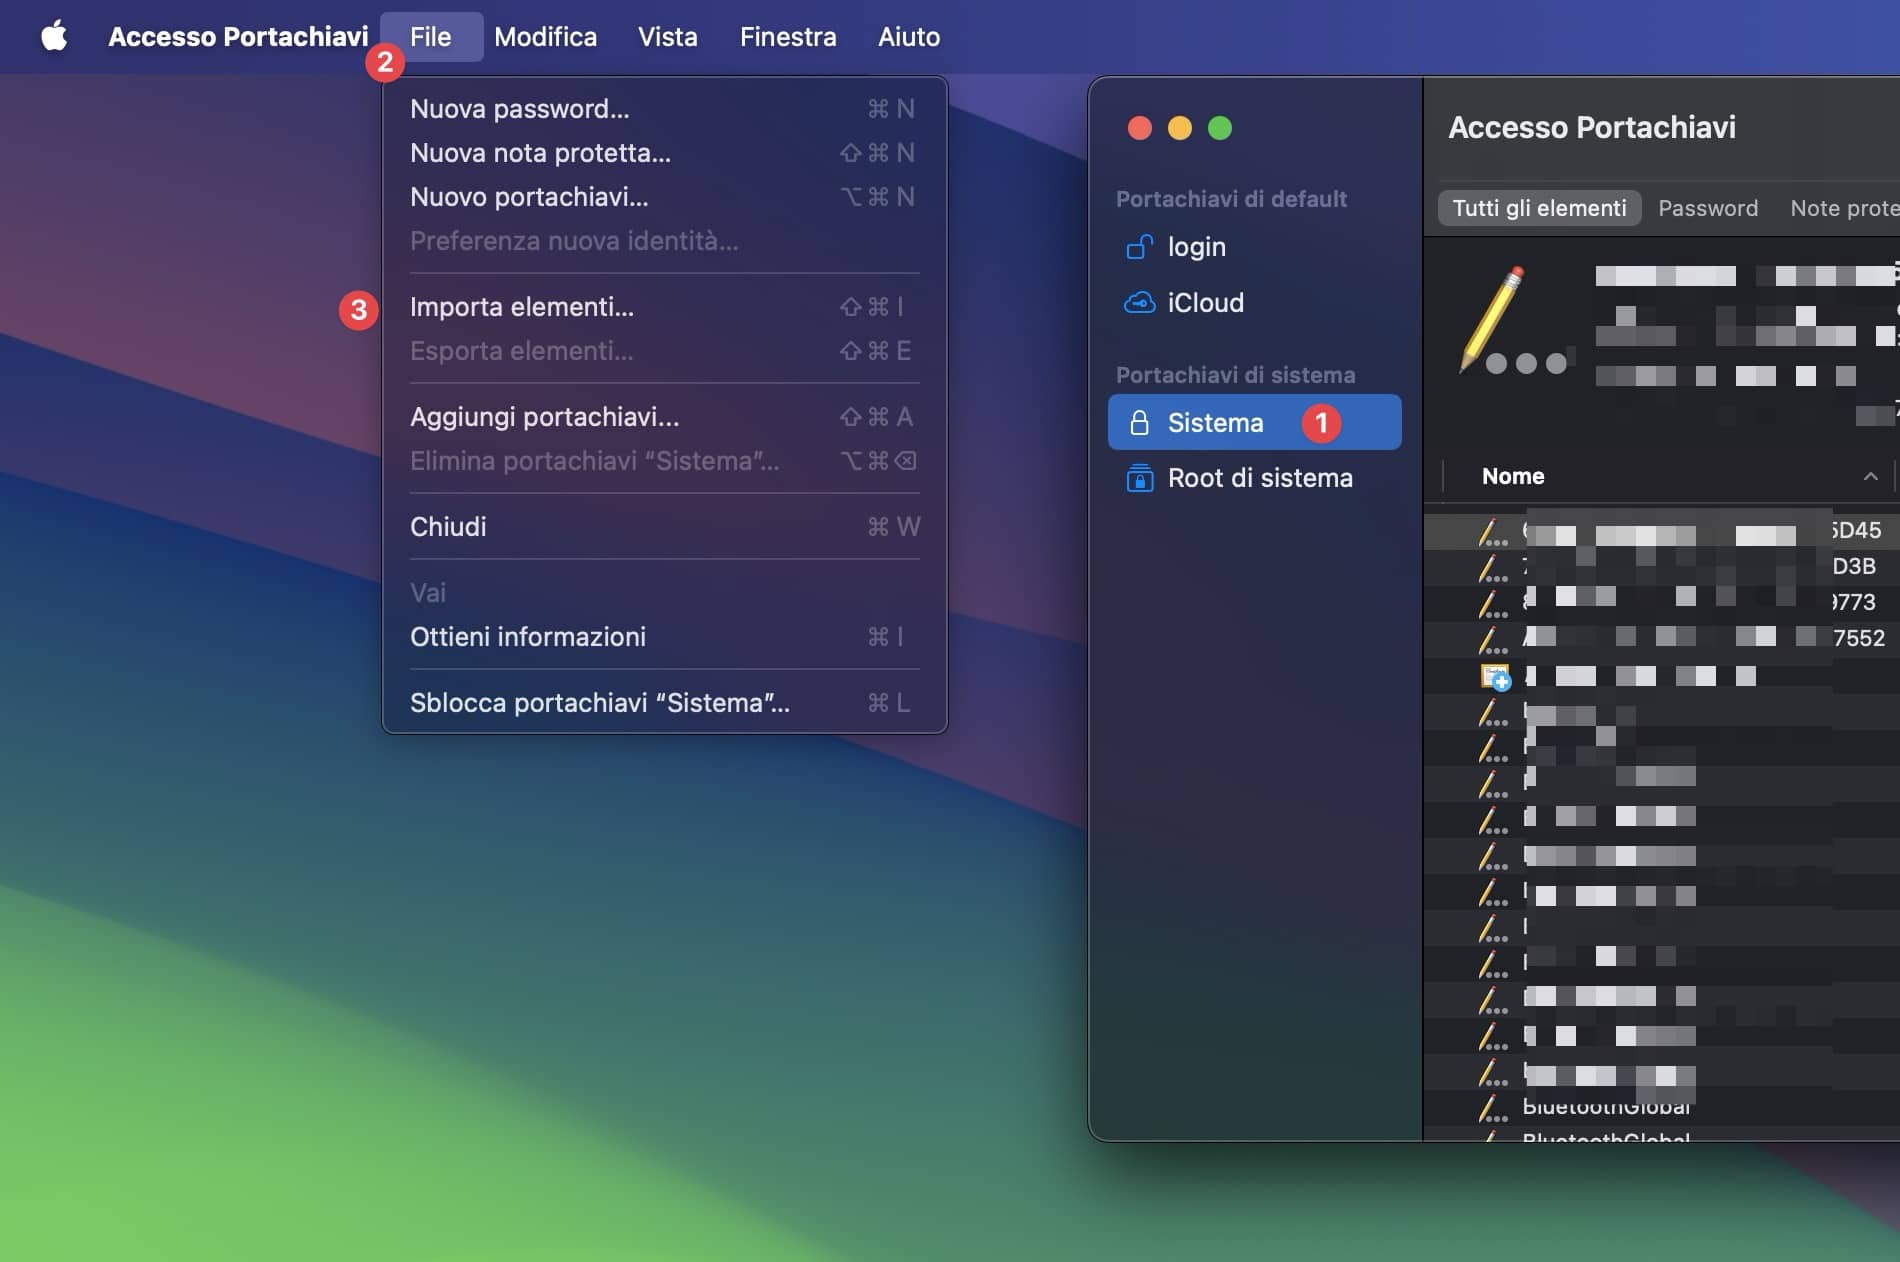The width and height of the screenshot is (1900, 1262).
Task: Click the large pencil password icon in preview
Action: [x=1513, y=321]
